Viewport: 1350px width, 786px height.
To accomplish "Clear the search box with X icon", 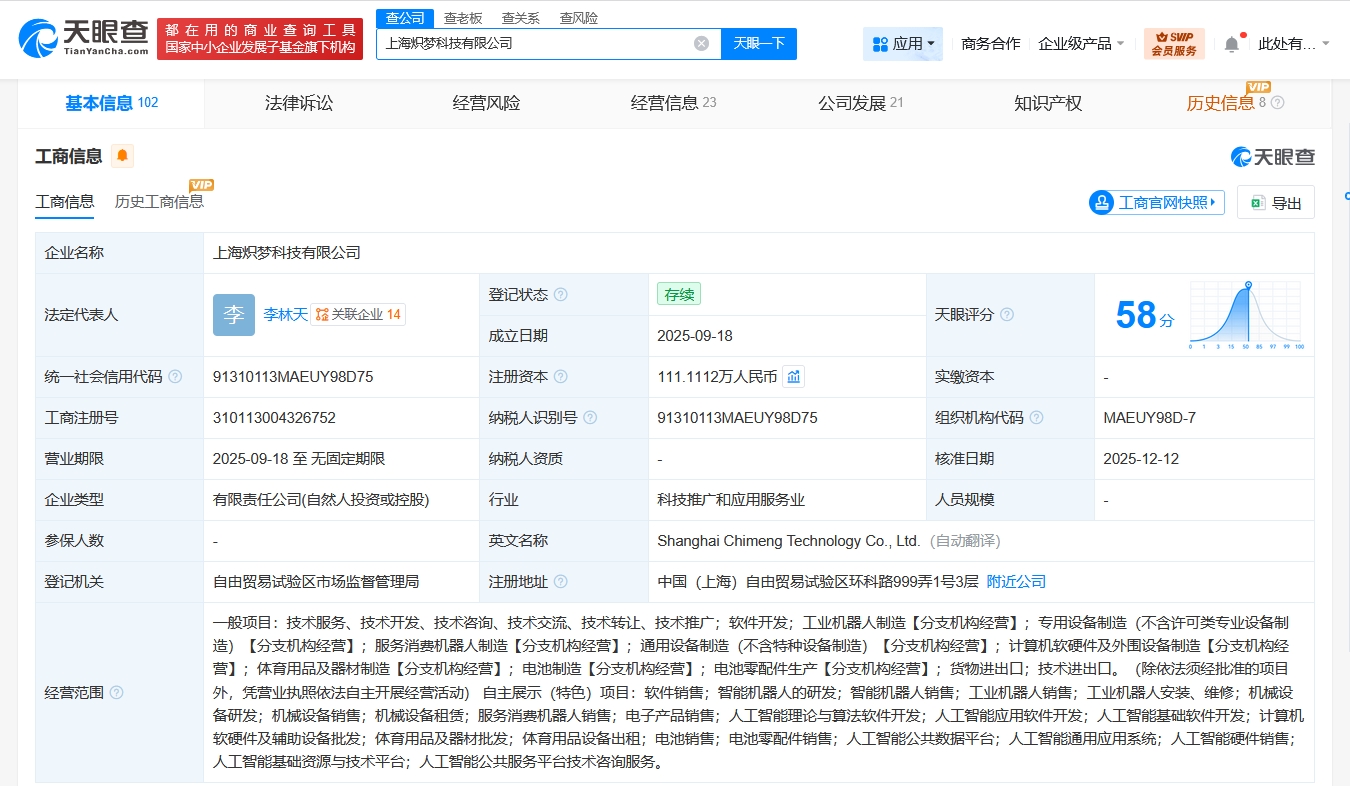I will click(701, 44).
